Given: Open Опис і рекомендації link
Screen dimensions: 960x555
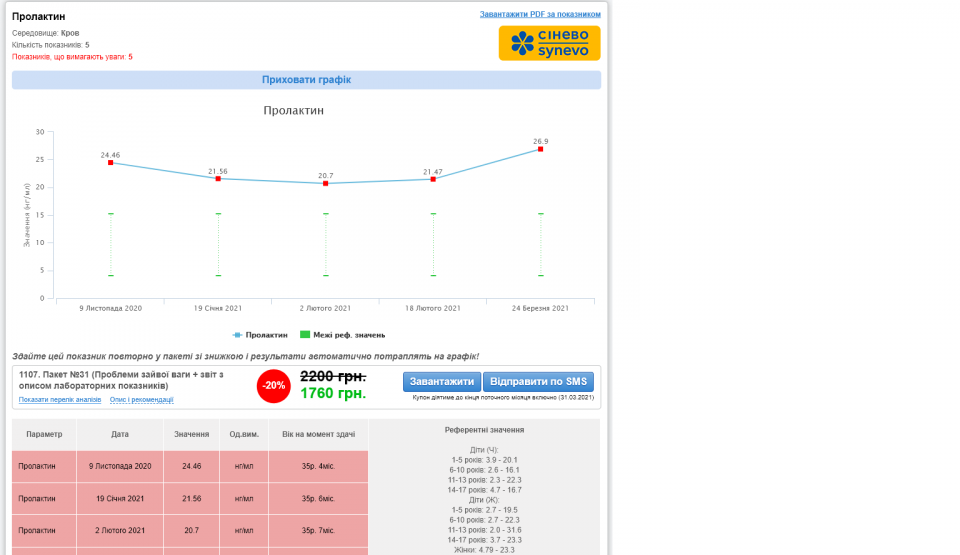Looking at the screenshot, I should tap(141, 400).
